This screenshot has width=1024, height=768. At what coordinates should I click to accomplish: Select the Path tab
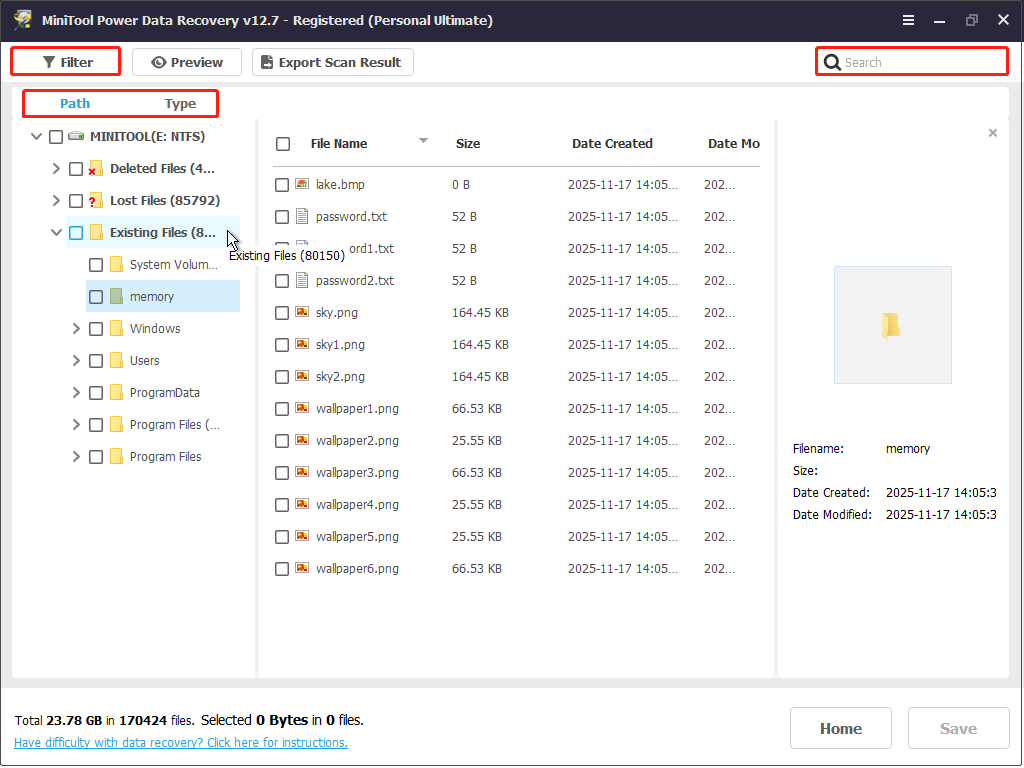[74, 103]
